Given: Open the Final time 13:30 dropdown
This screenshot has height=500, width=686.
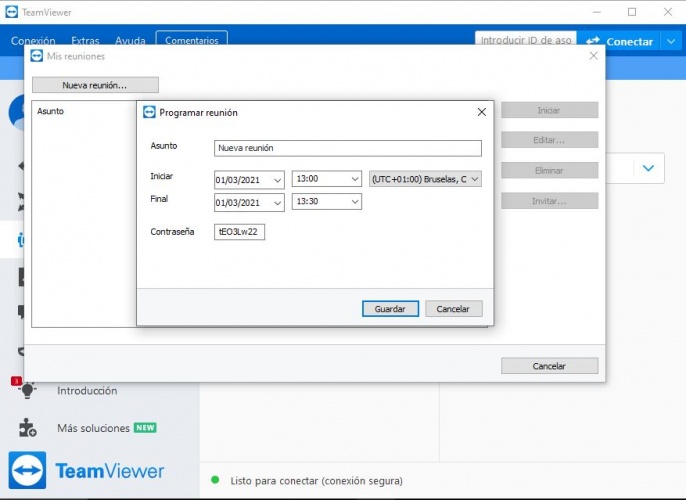Looking at the screenshot, I should 355,202.
